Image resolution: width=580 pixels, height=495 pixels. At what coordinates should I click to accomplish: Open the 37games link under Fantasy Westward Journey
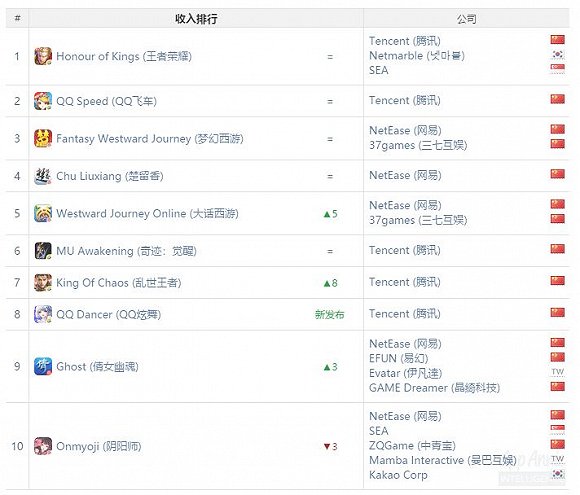tap(418, 145)
